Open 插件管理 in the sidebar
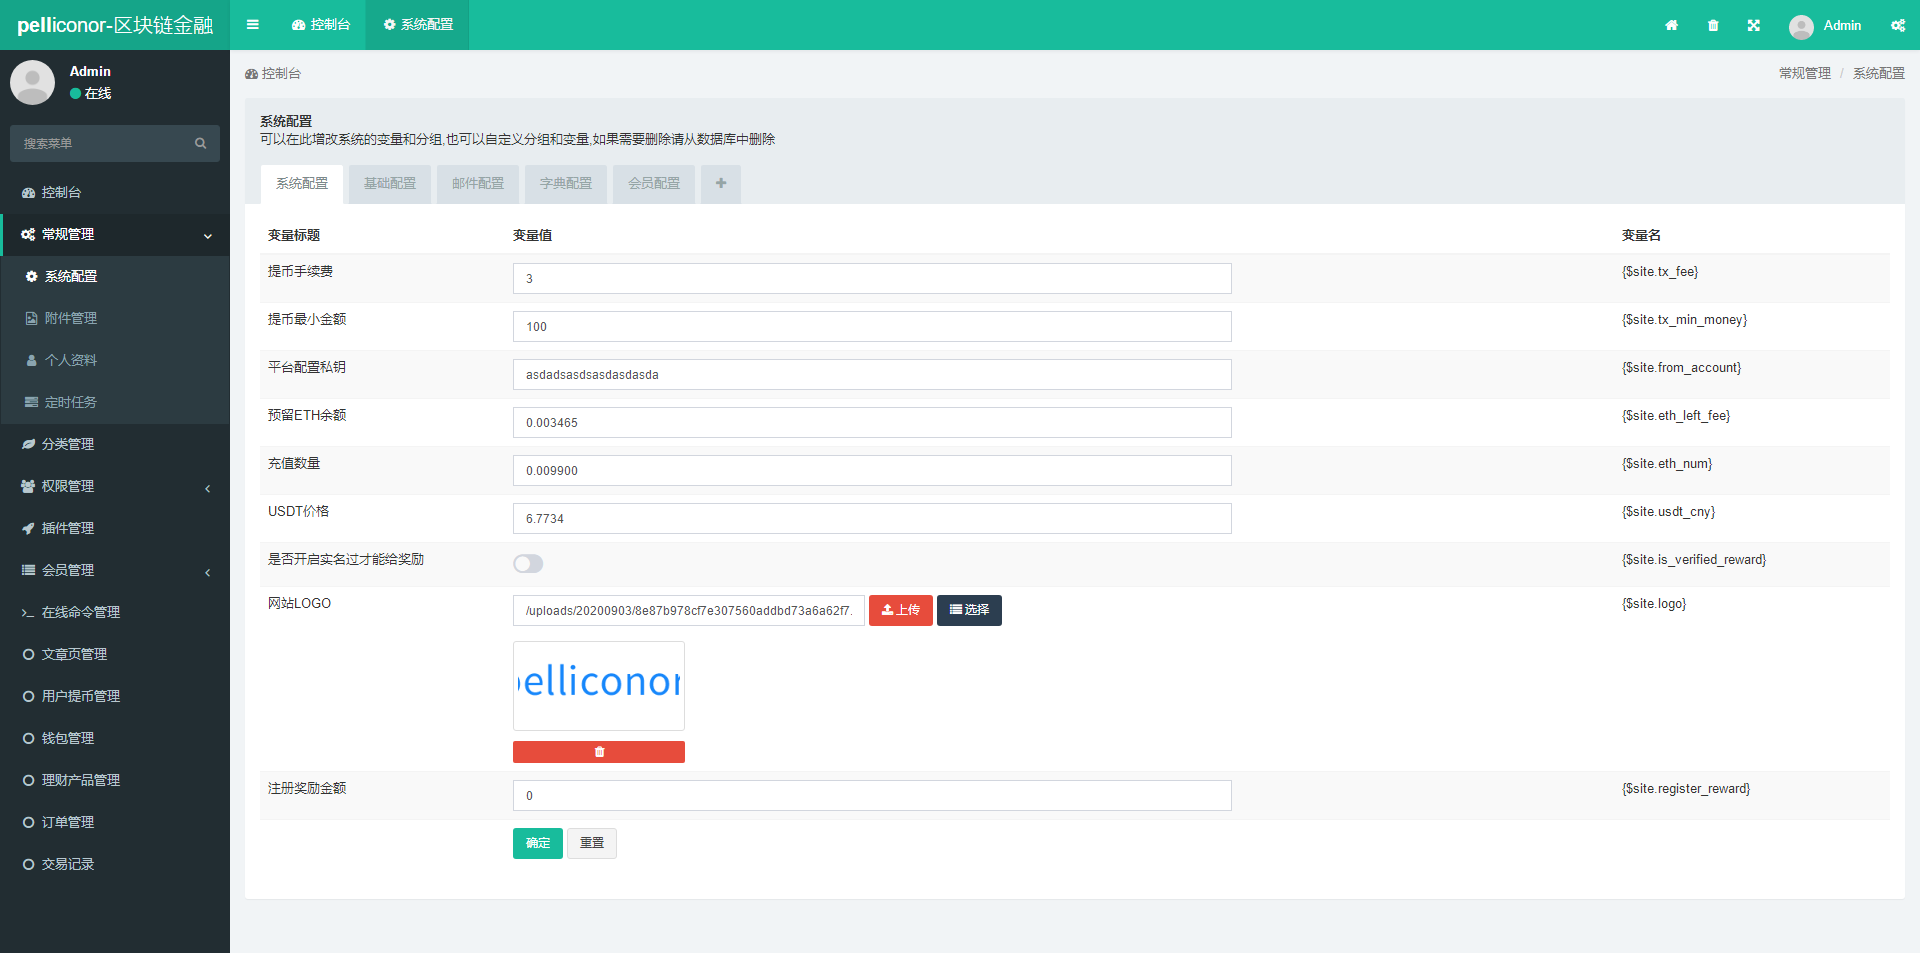The width and height of the screenshot is (1920, 953). point(115,528)
